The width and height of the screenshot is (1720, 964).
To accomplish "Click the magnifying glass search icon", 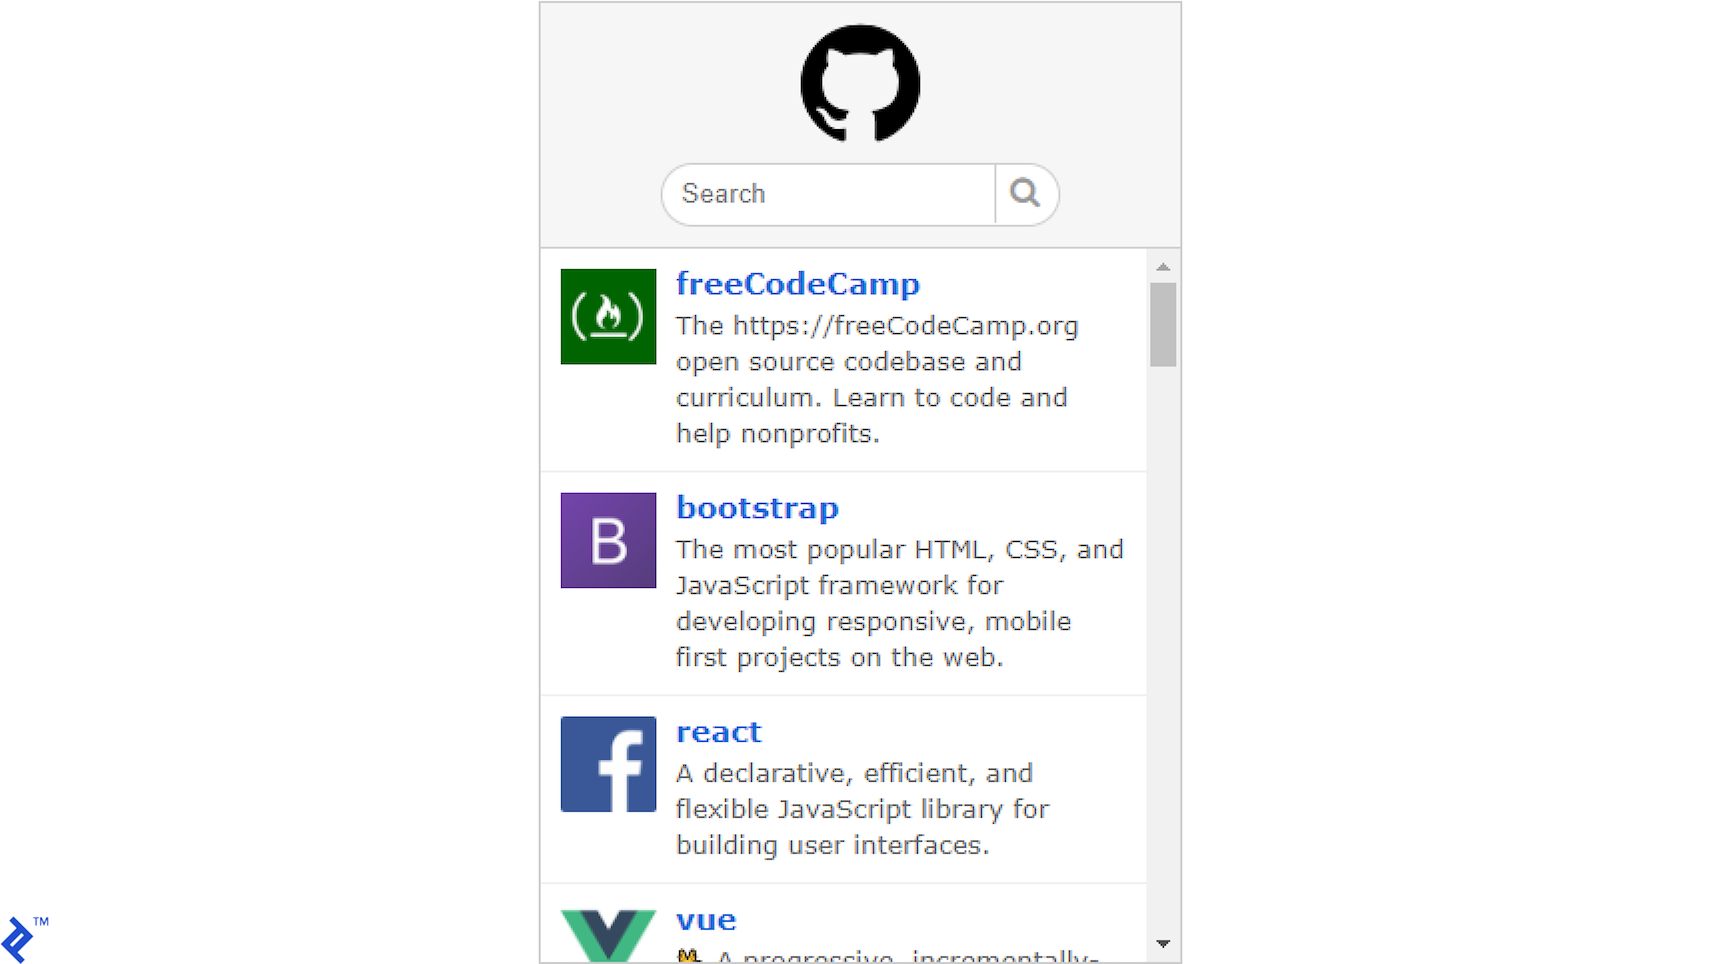I will pyautogui.click(x=1026, y=193).
